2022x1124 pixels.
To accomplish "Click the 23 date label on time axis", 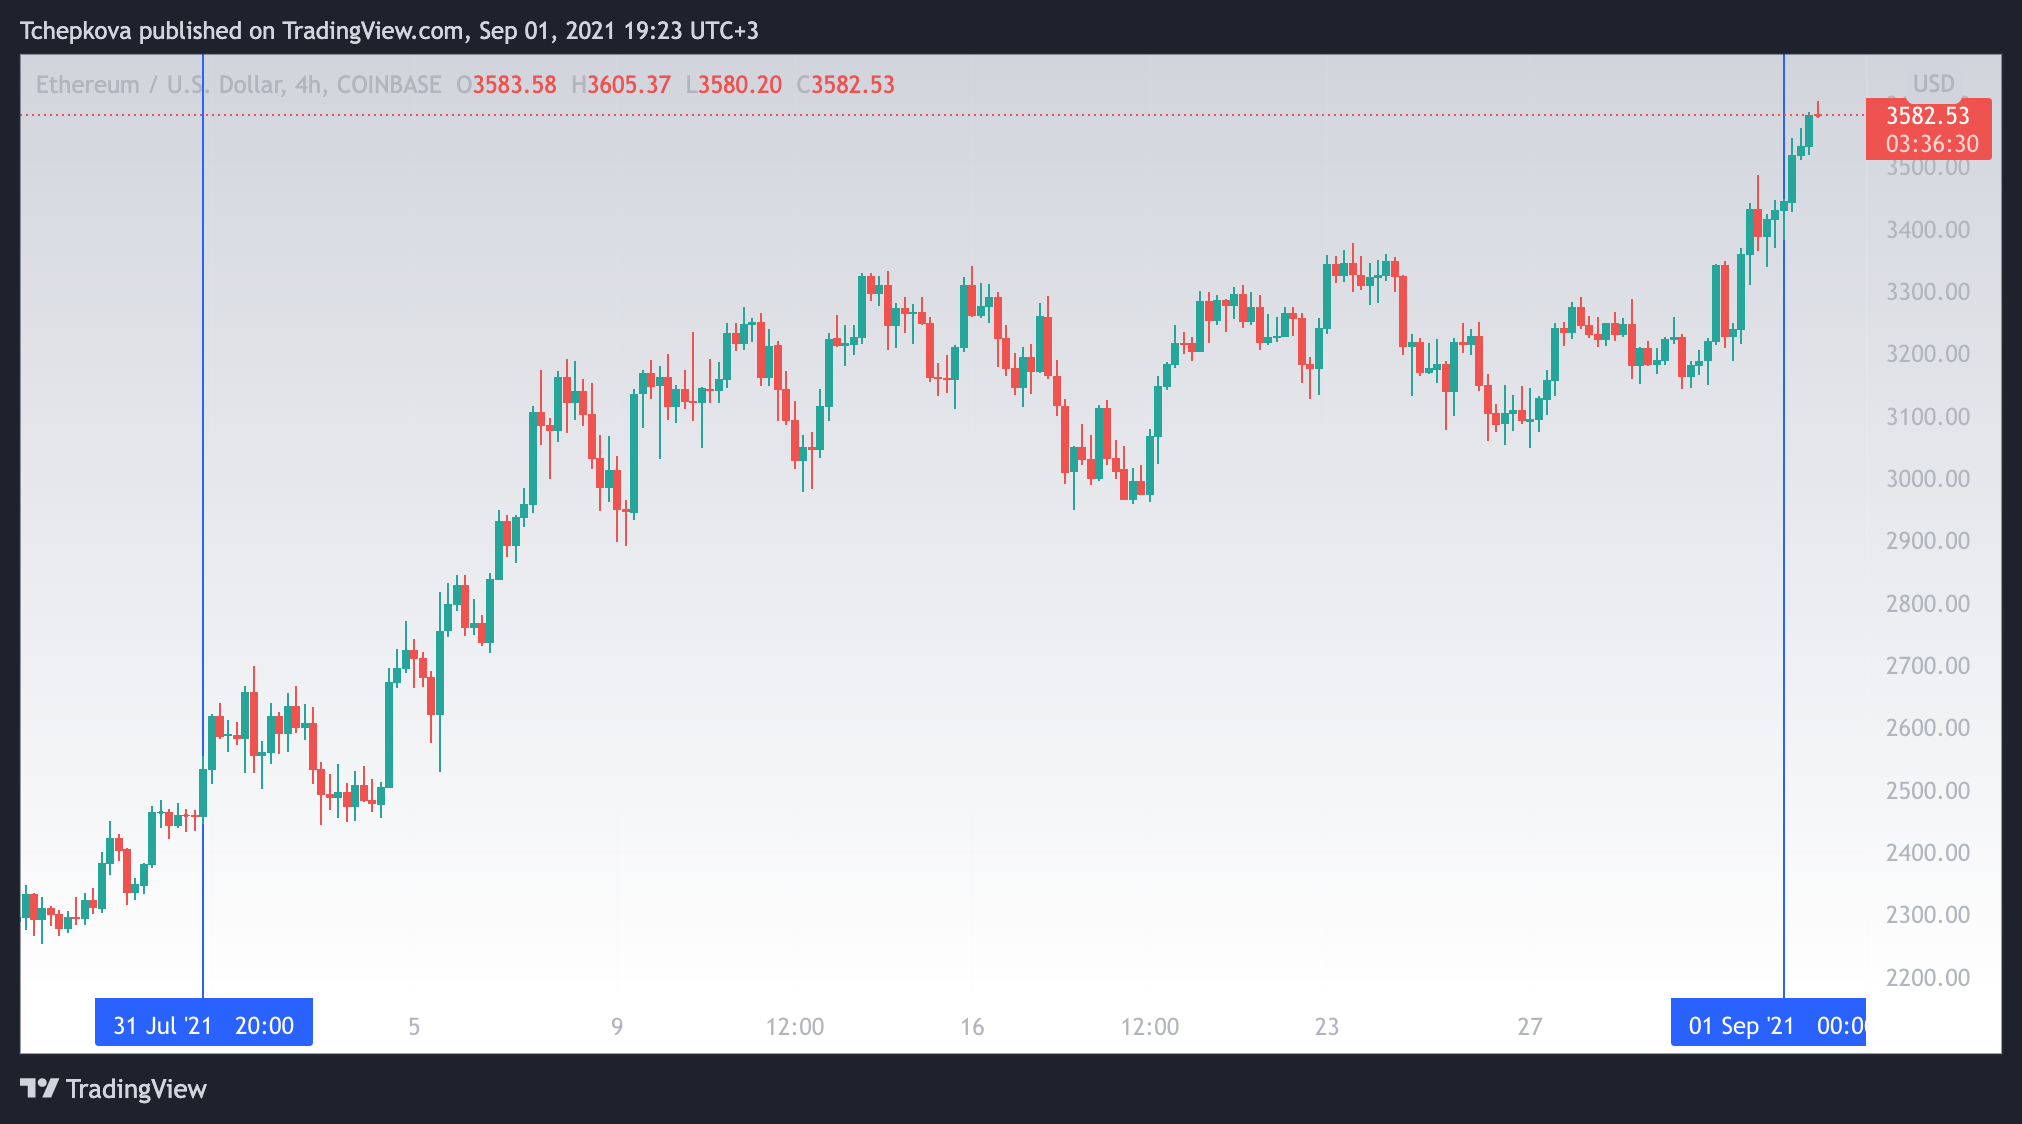I will 1326,1027.
